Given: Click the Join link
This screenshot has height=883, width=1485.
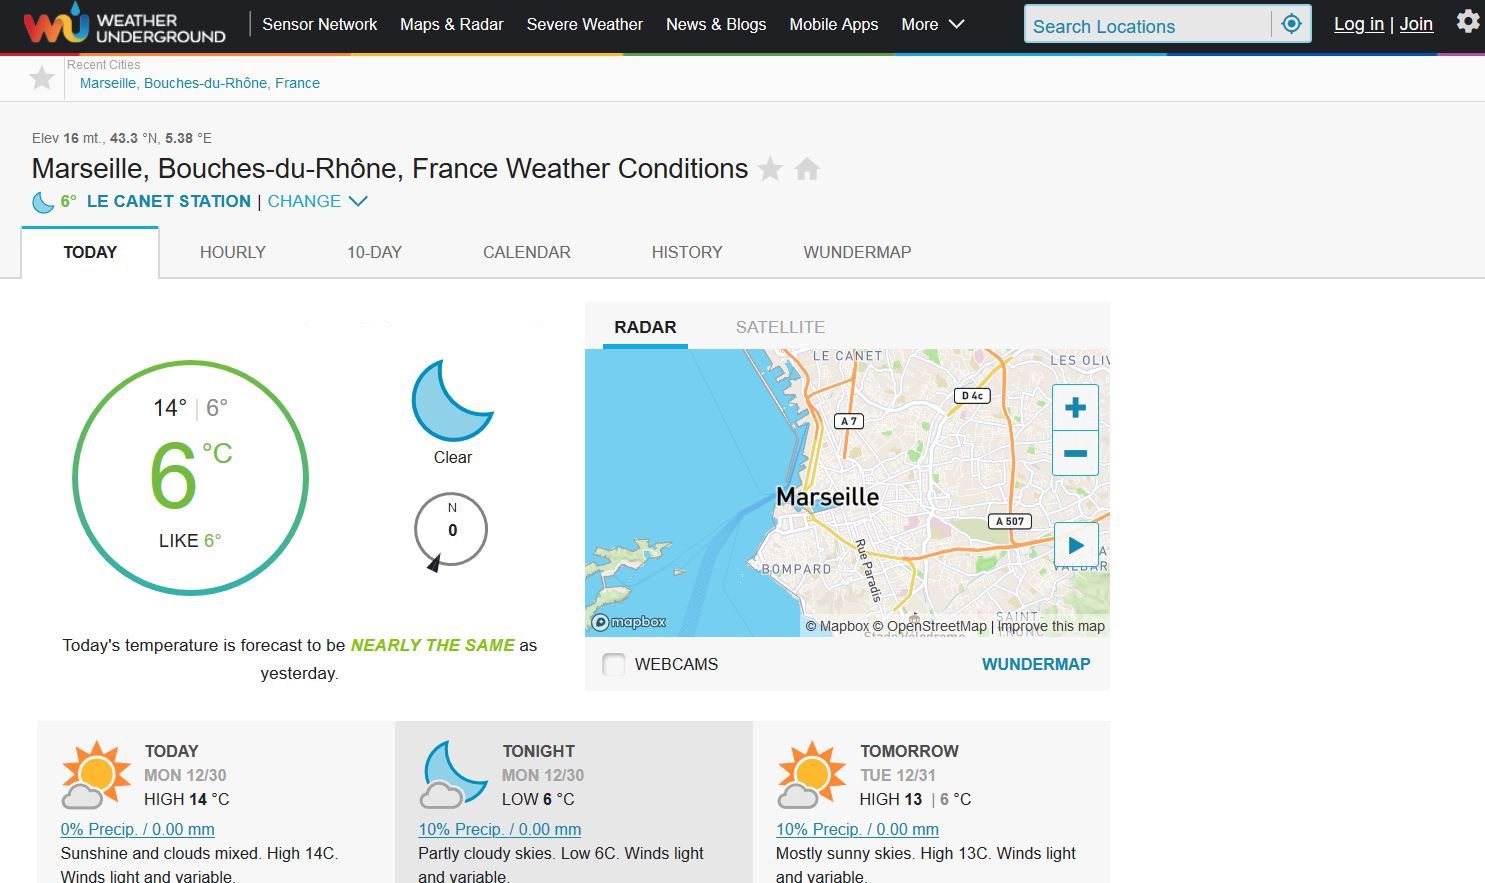Looking at the screenshot, I should [1416, 24].
